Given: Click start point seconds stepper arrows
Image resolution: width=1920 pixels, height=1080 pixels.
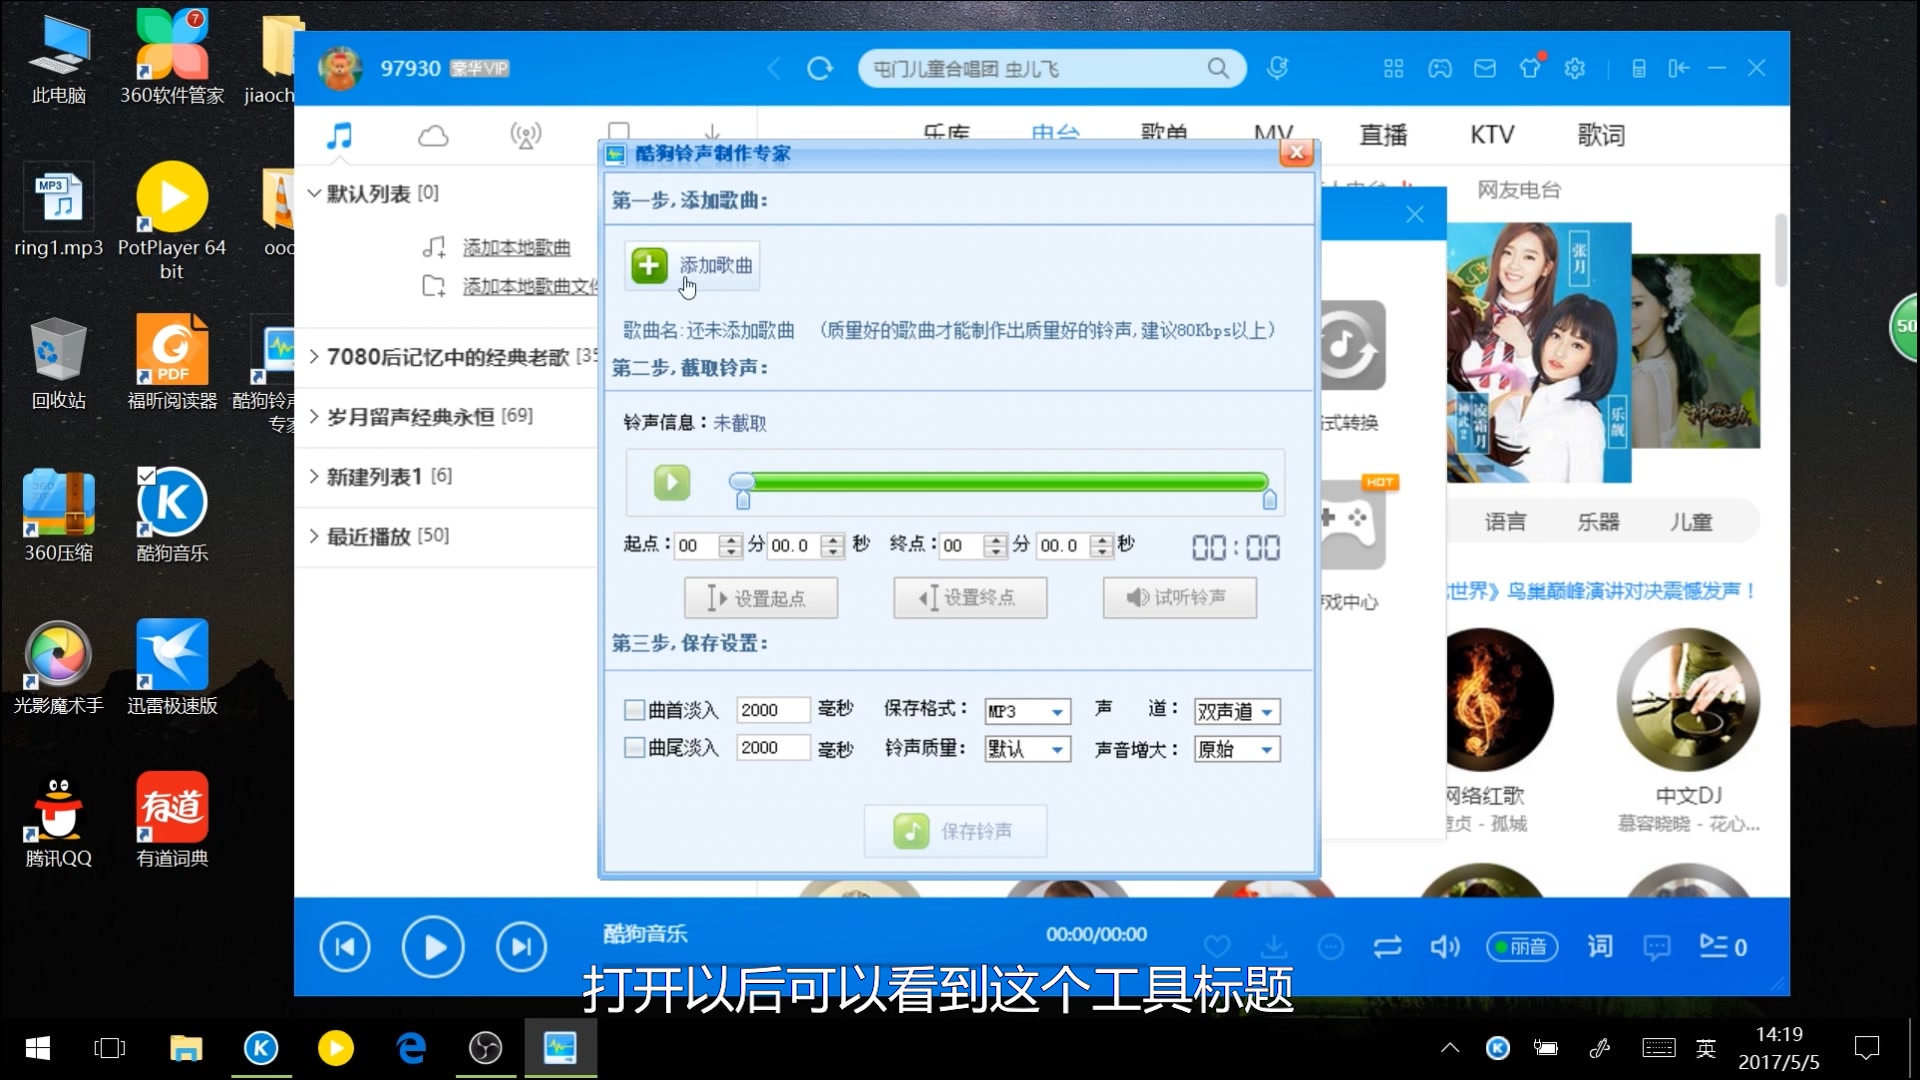Looking at the screenshot, I should click(833, 545).
